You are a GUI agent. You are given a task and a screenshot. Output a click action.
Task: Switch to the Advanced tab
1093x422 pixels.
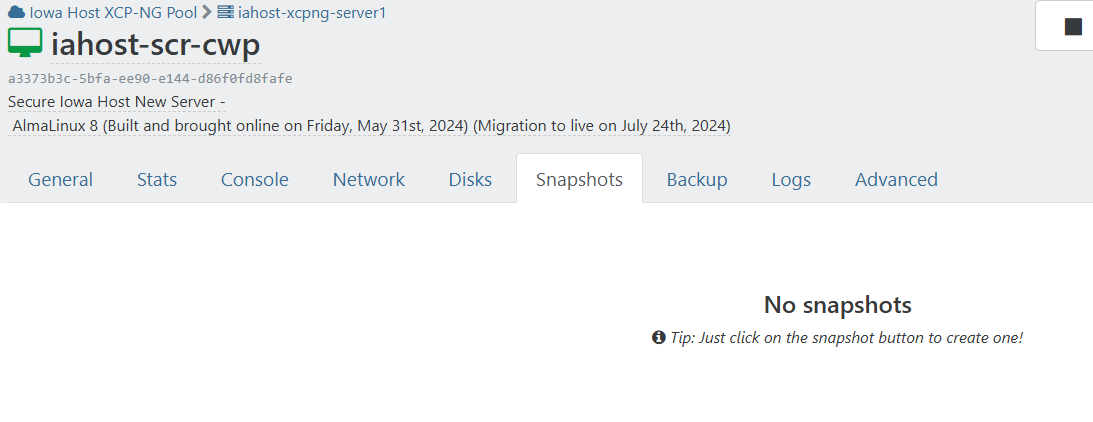point(896,179)
